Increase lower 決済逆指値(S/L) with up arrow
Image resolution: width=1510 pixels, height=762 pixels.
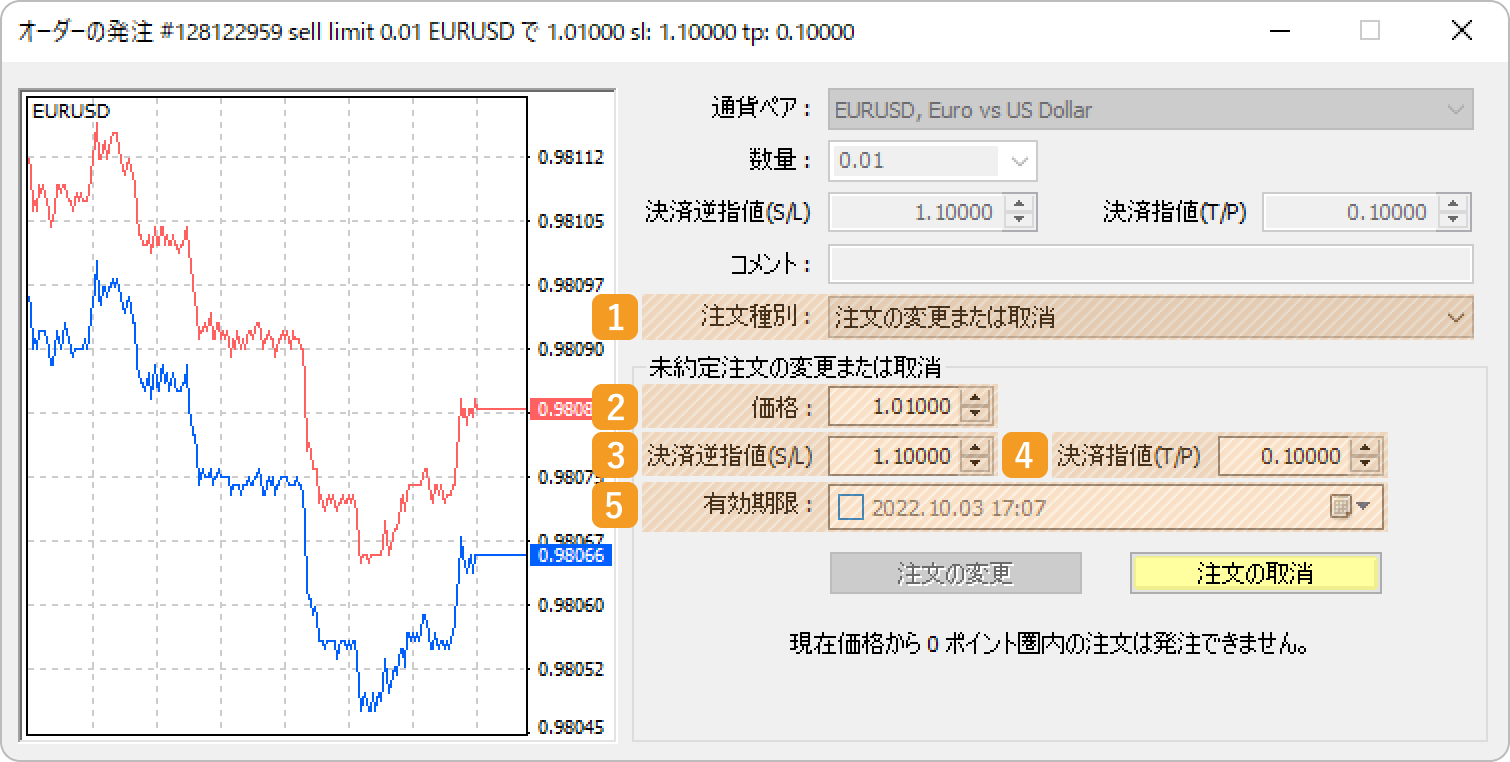point(976,448)
